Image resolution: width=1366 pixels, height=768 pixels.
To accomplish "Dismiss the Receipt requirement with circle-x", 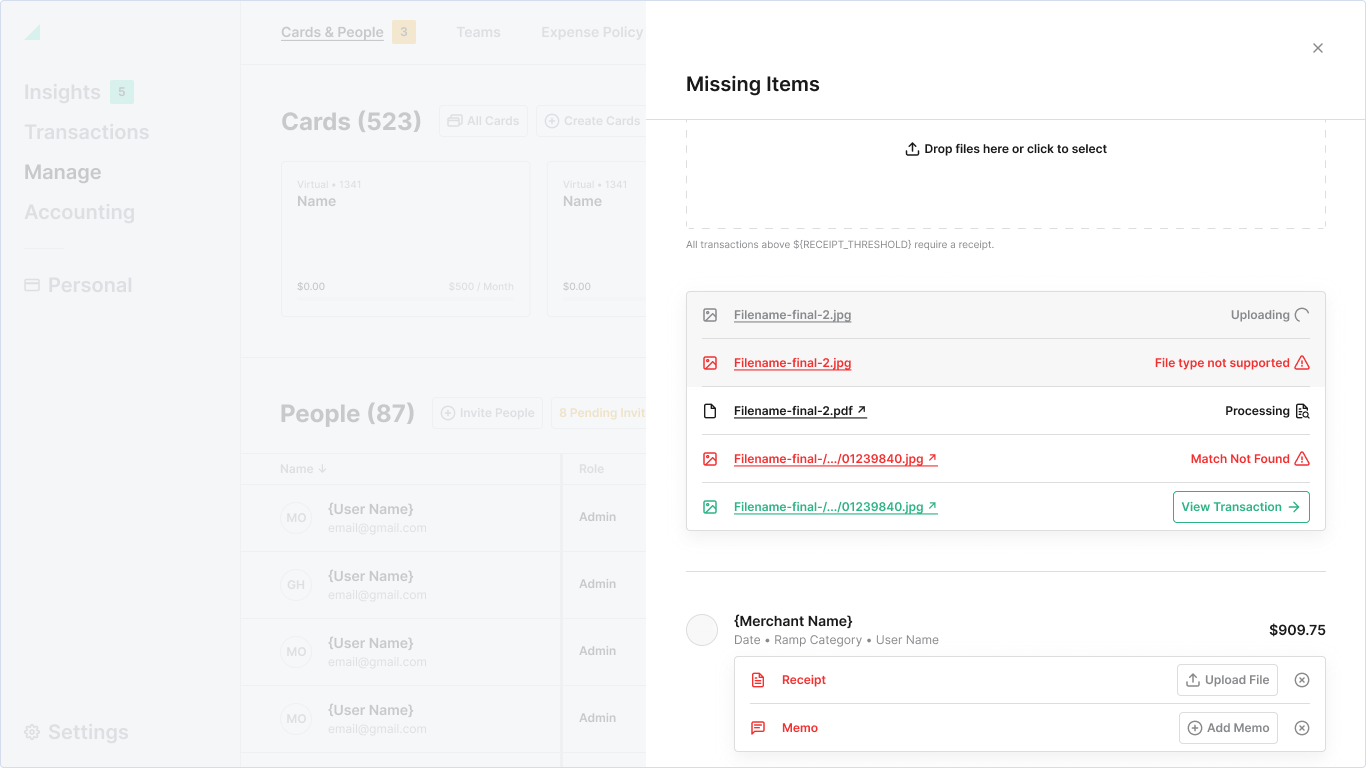I will click(1302, 680).
